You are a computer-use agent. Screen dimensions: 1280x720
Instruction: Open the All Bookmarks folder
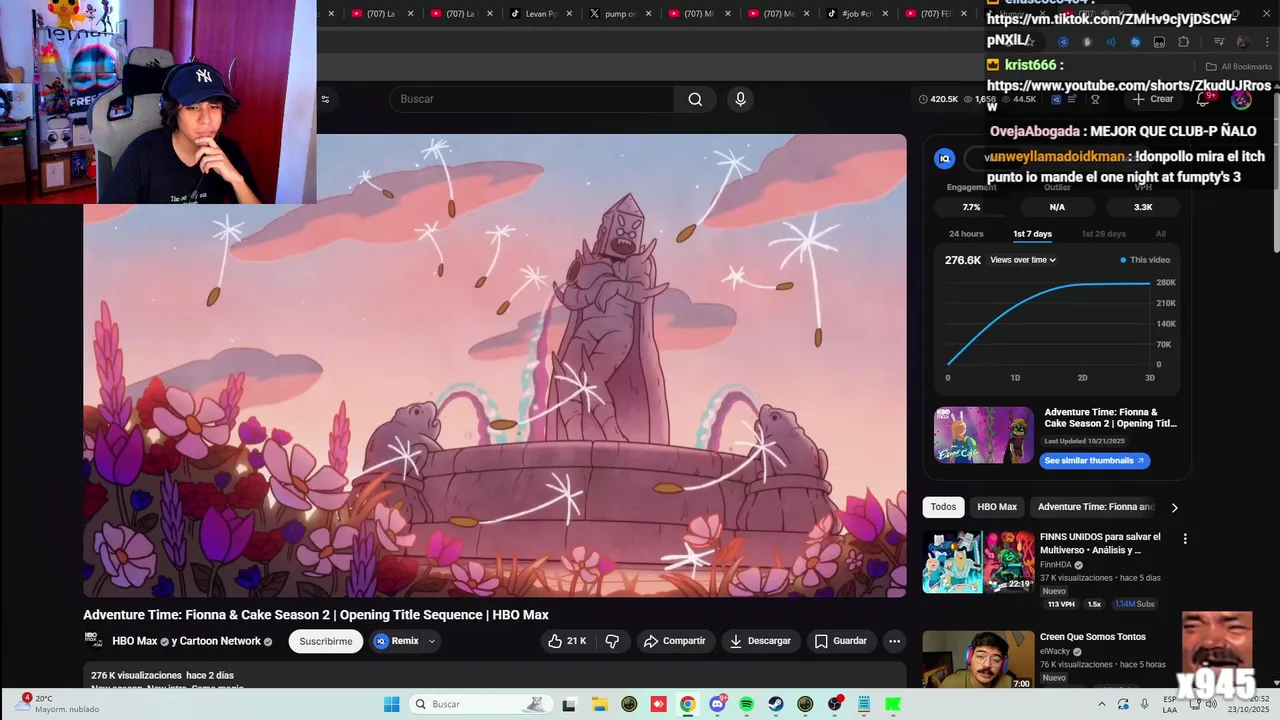click(1239, 67)
